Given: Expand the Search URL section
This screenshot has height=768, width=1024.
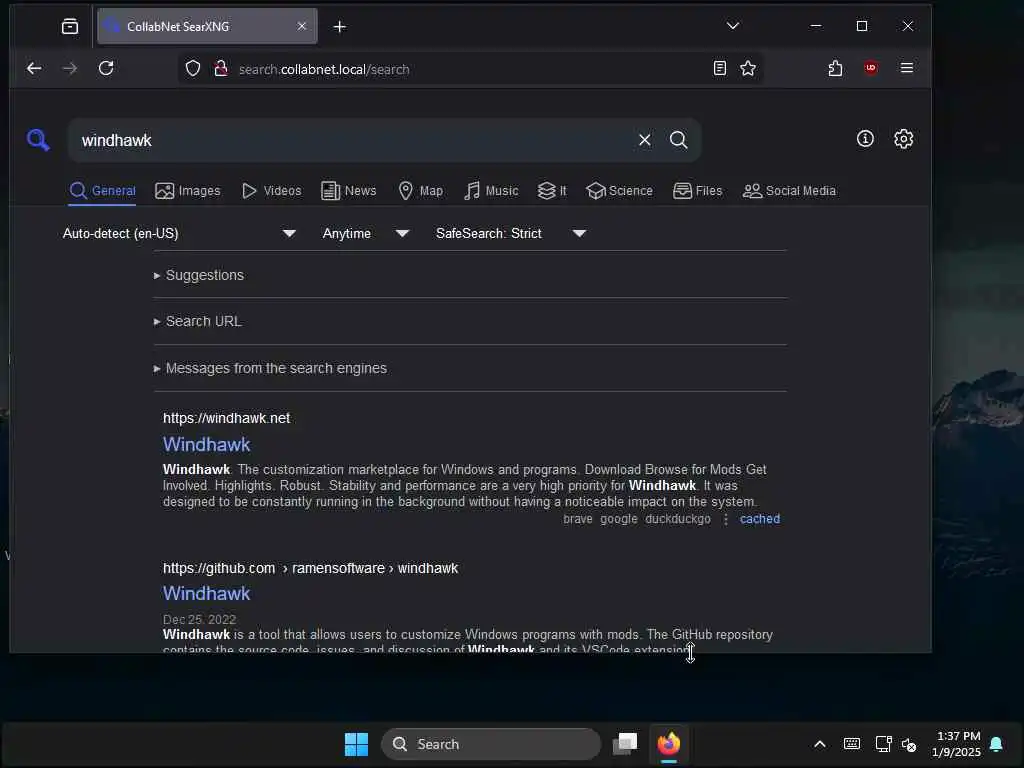Looking at the screenshot, I should 197,321.
